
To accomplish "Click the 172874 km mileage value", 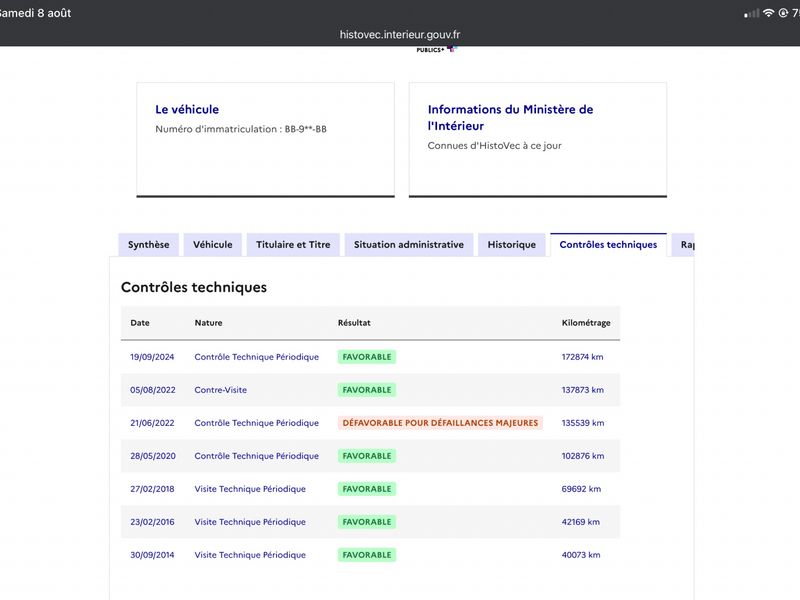I will (x=582, y=357).
